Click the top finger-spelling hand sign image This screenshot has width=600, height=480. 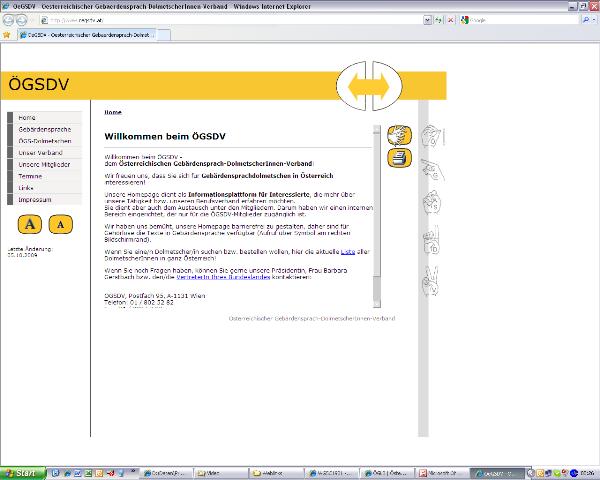(434, 133)
